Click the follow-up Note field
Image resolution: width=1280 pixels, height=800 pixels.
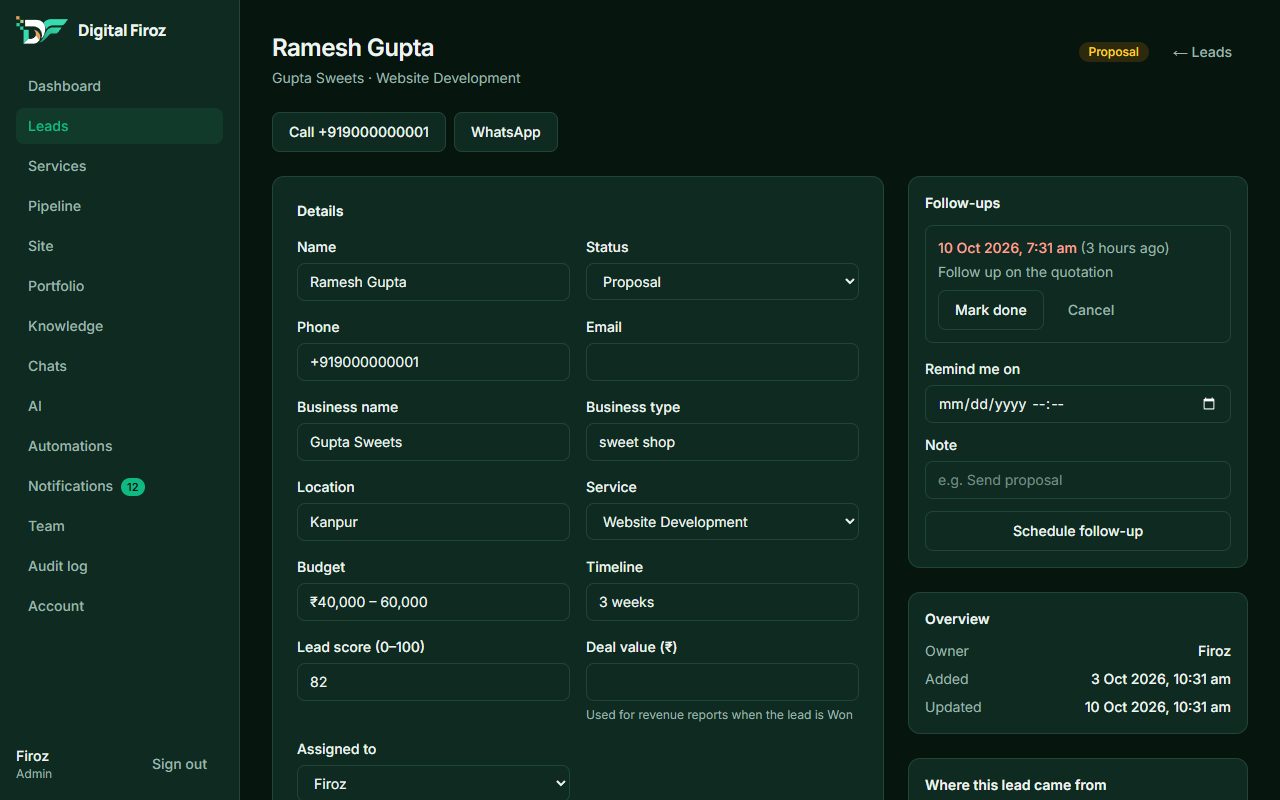[x=1078, y=480]
